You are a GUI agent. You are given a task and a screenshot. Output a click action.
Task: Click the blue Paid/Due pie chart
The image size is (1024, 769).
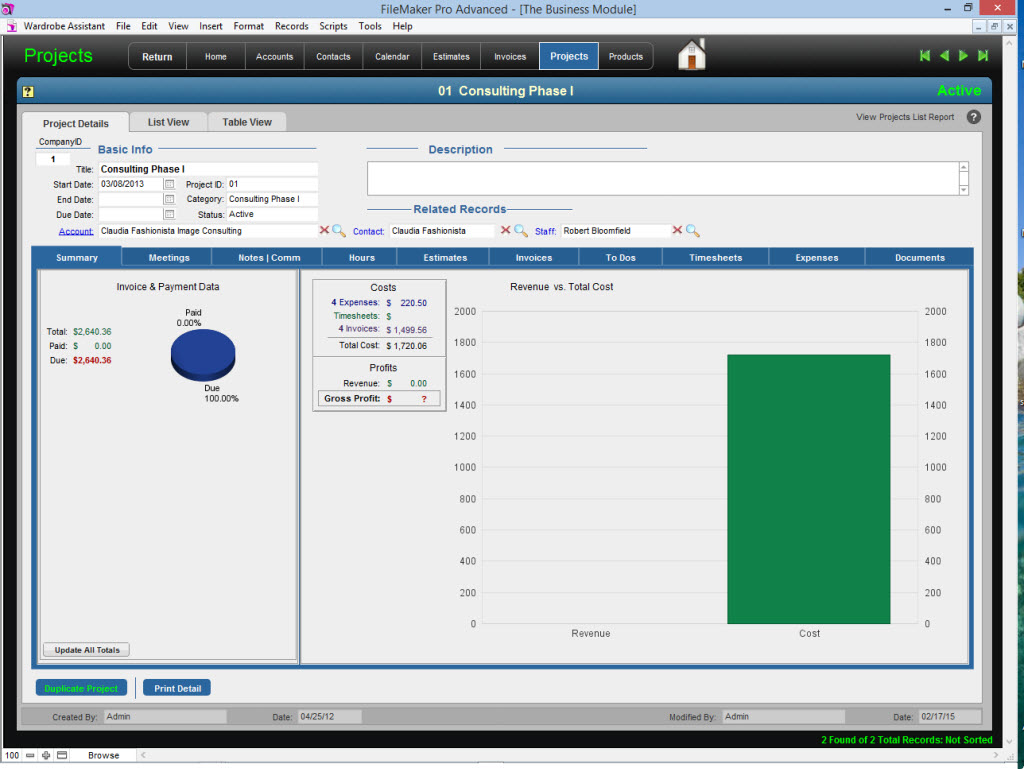point(203,354)
